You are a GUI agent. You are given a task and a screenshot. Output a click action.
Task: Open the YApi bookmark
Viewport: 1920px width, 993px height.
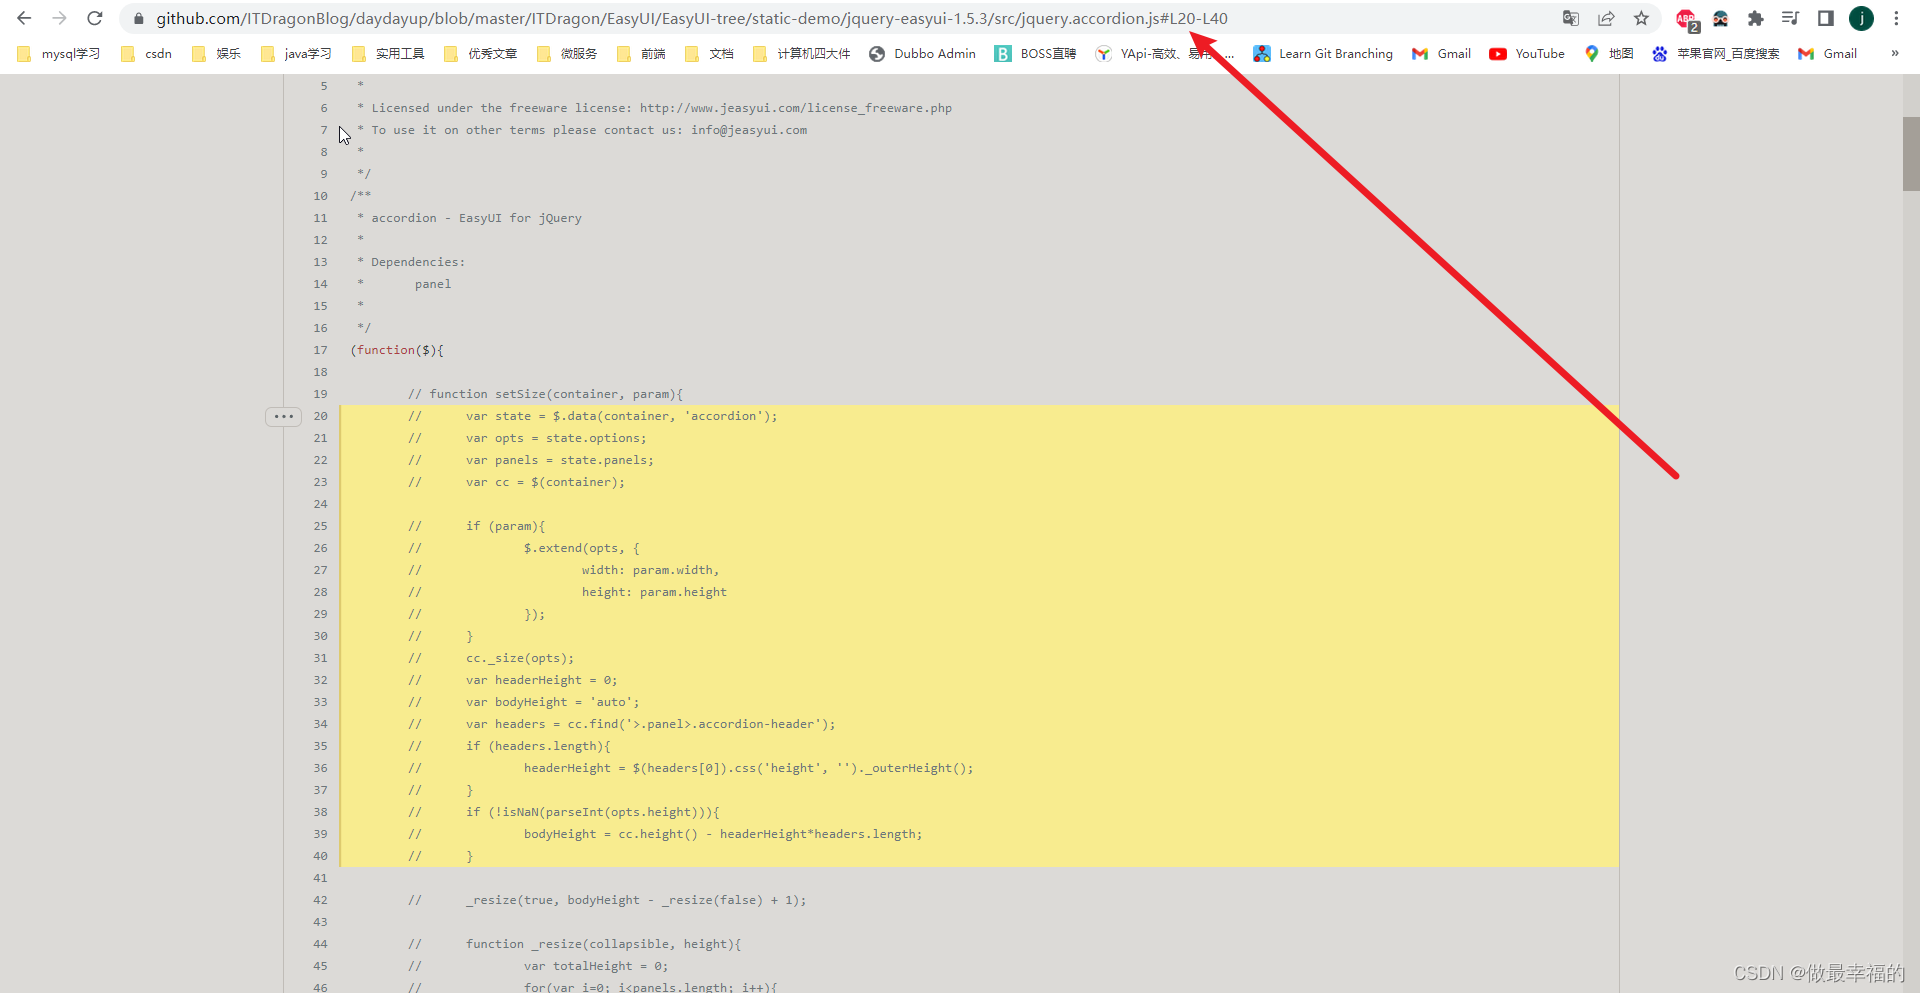pyautogui.click(x=1164, y=54)
